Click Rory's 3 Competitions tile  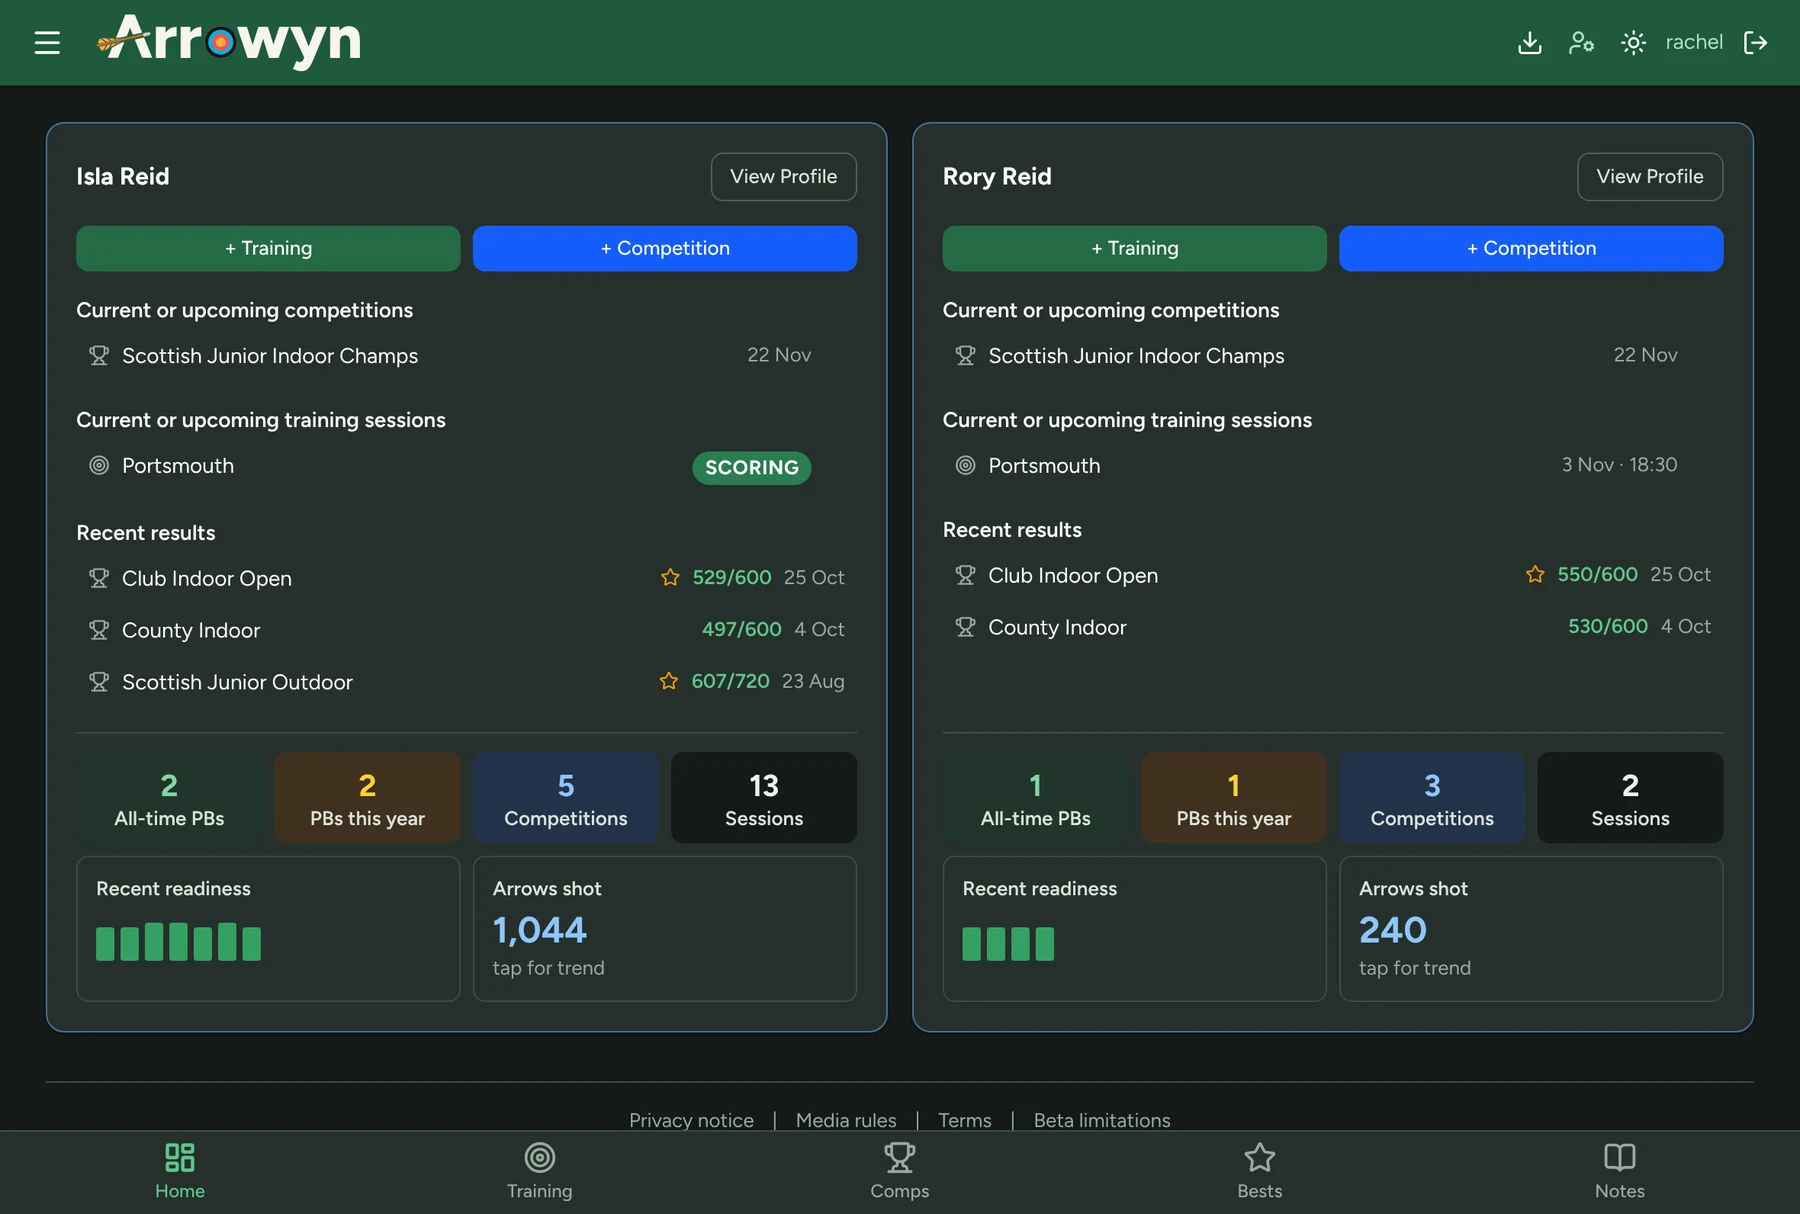pos(1432,798)
